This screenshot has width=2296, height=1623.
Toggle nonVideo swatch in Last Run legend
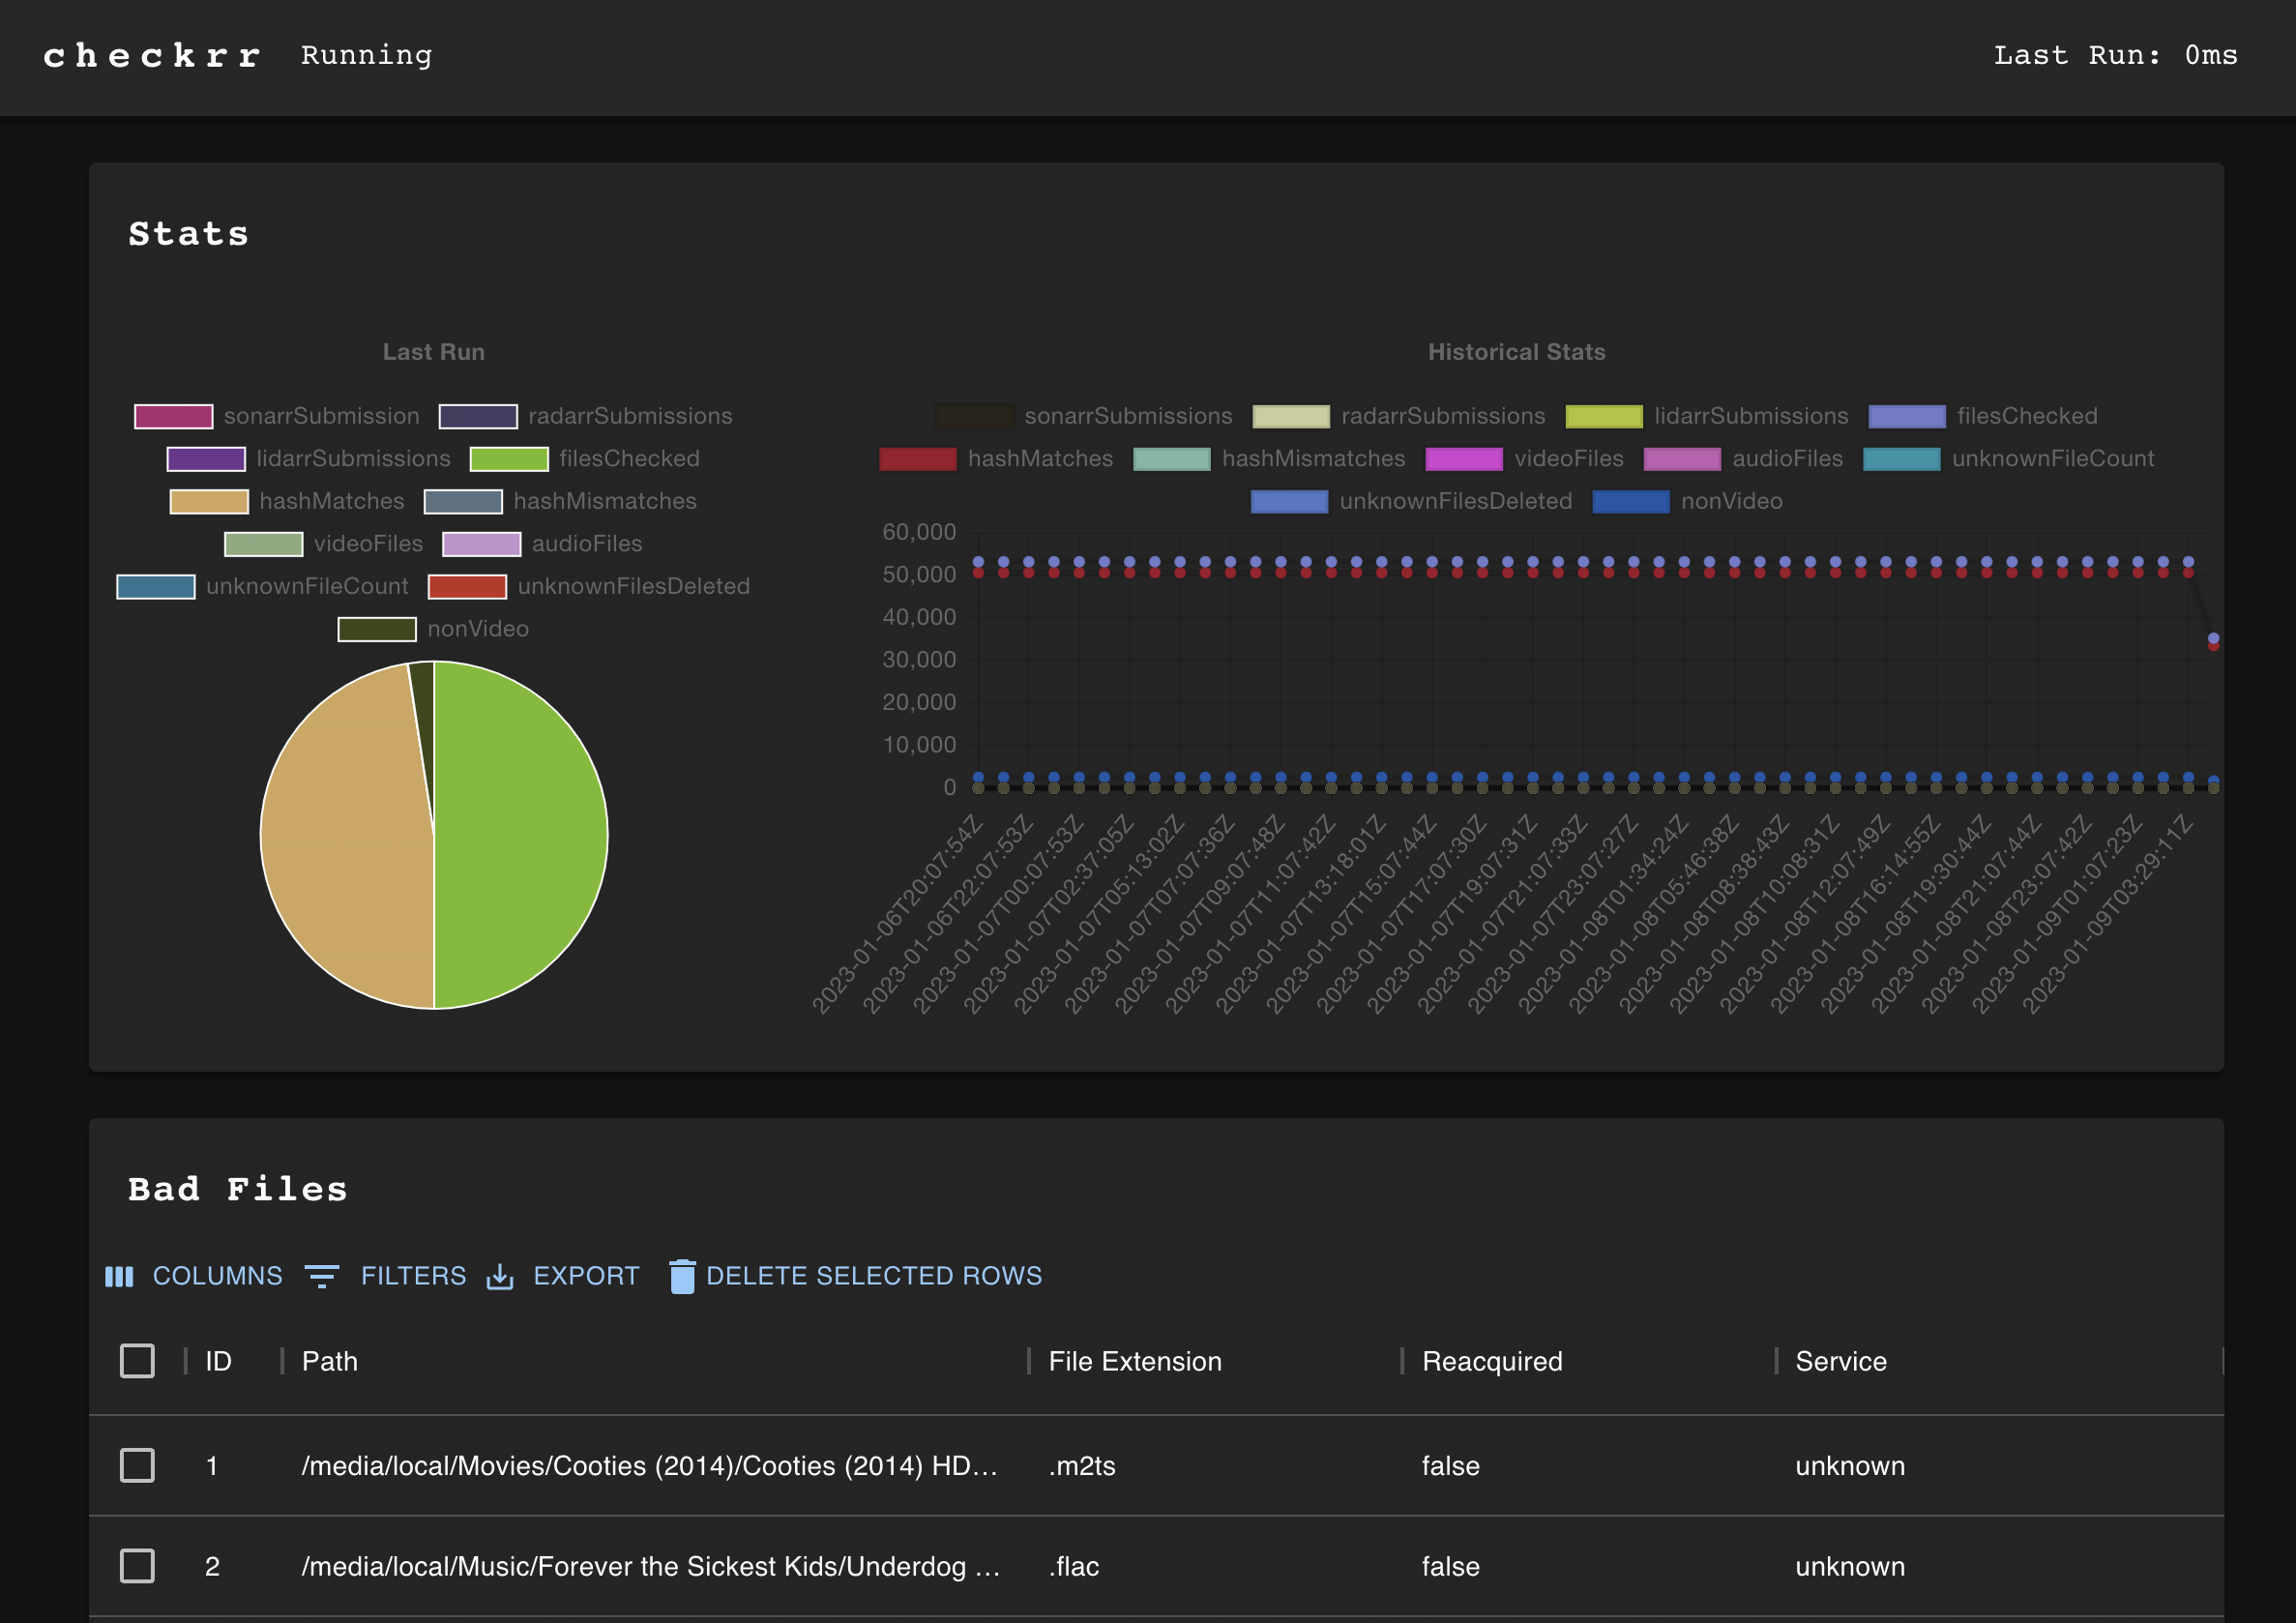click(x=377, y=629)
